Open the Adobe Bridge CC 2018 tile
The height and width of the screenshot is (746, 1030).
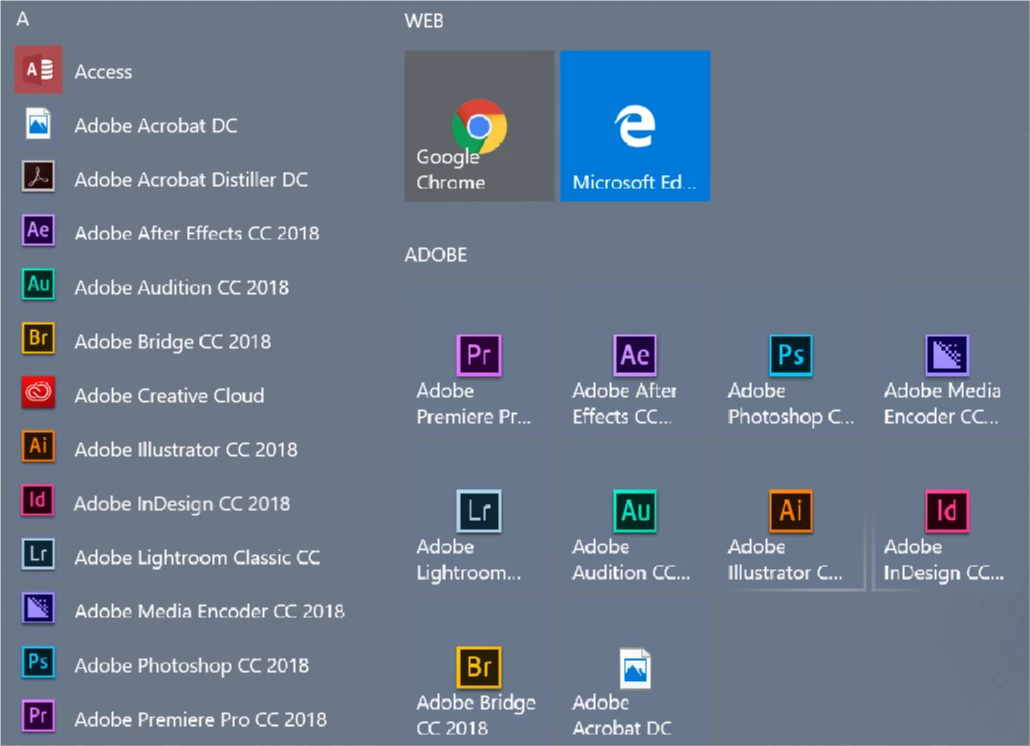point(479,672)
